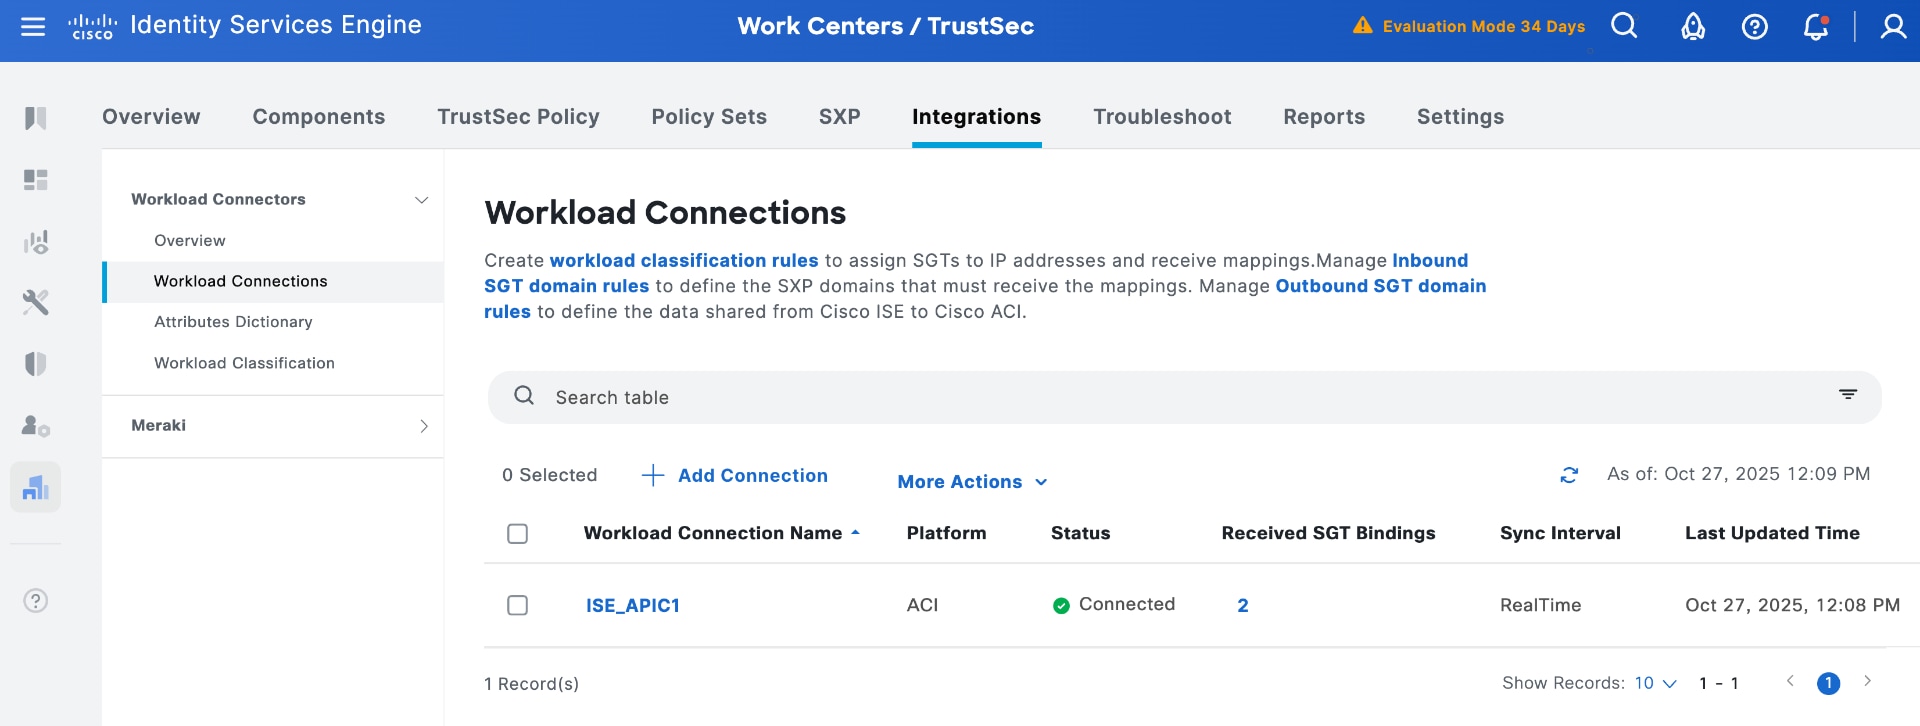
Task: Open the user profile icon
Action: pyautogui.click(x=1892, y=27)
